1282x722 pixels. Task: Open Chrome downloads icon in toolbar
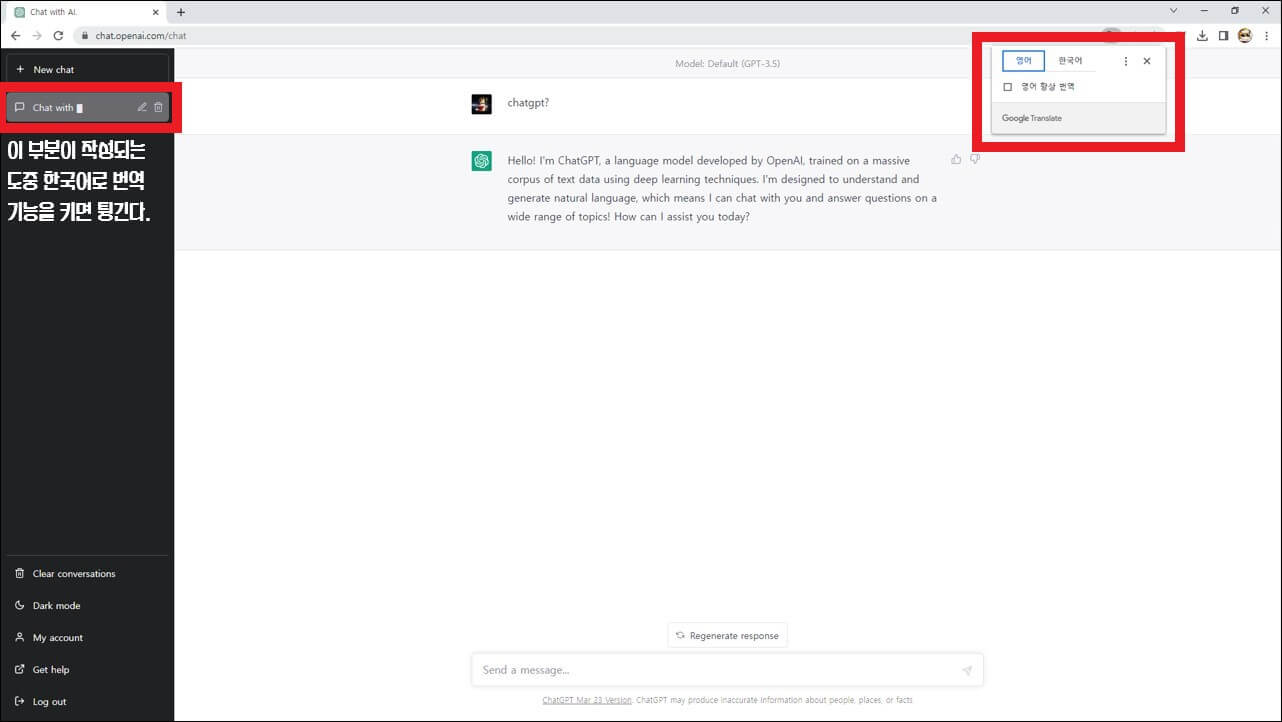point(1203,35)
